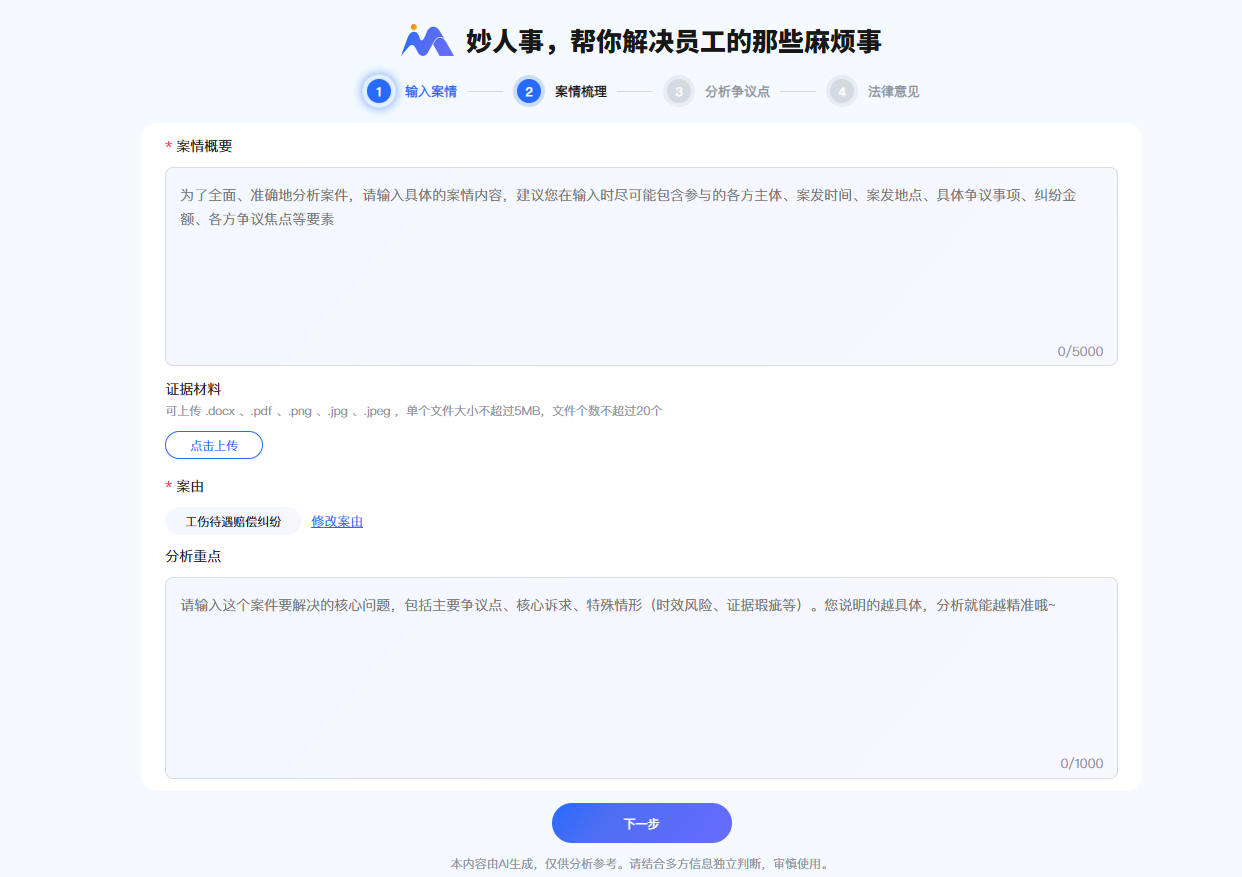The height and width of the screenshot is (877, 1242).
Task: Select step 1 circle 输入案情
Action: click(x=379, y=92)
